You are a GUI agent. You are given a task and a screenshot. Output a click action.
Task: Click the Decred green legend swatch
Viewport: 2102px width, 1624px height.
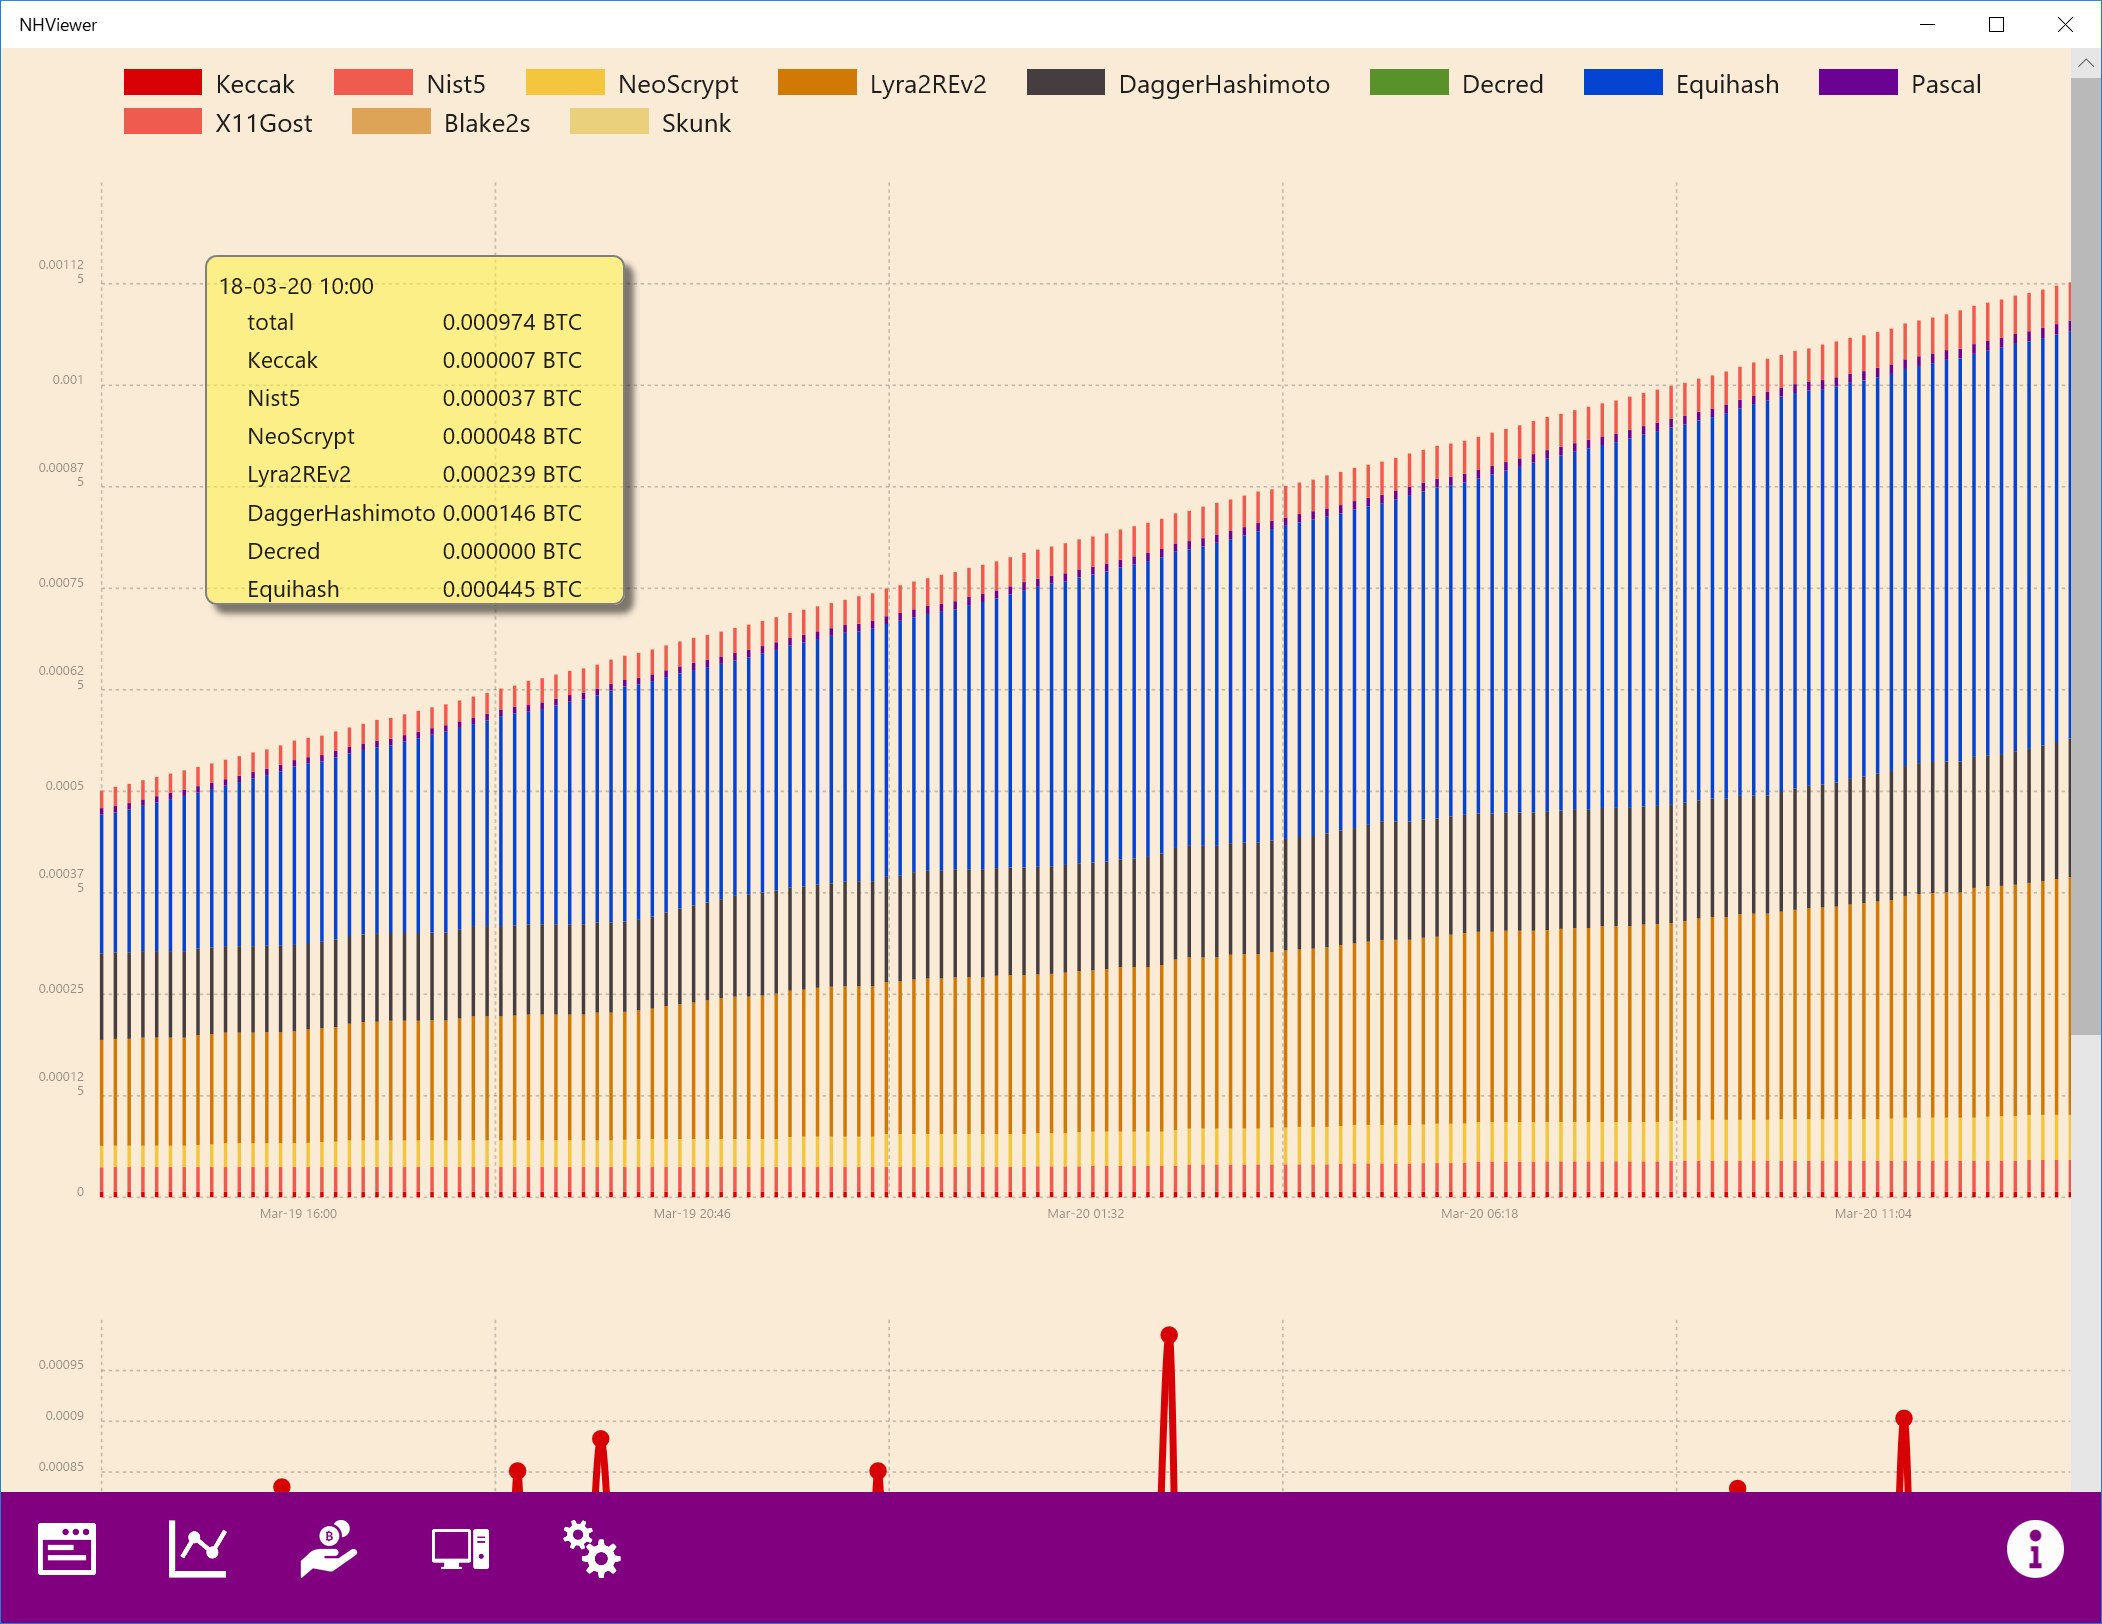click(x=1408, y=83)
